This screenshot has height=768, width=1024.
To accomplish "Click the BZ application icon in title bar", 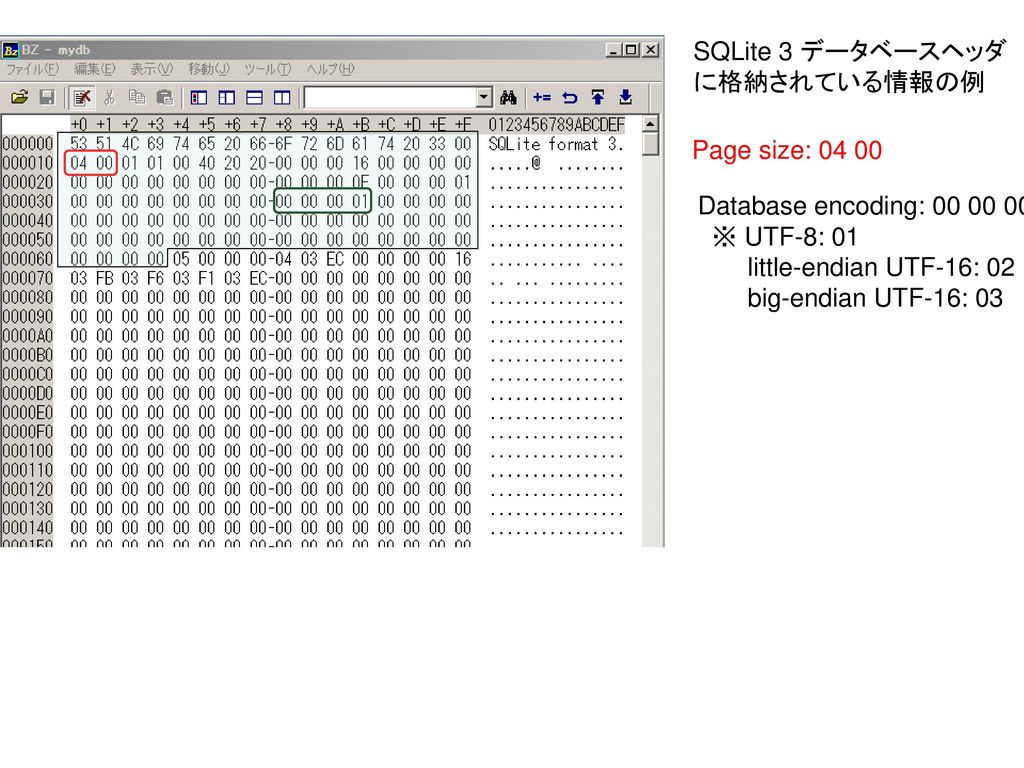I will 10,50.
